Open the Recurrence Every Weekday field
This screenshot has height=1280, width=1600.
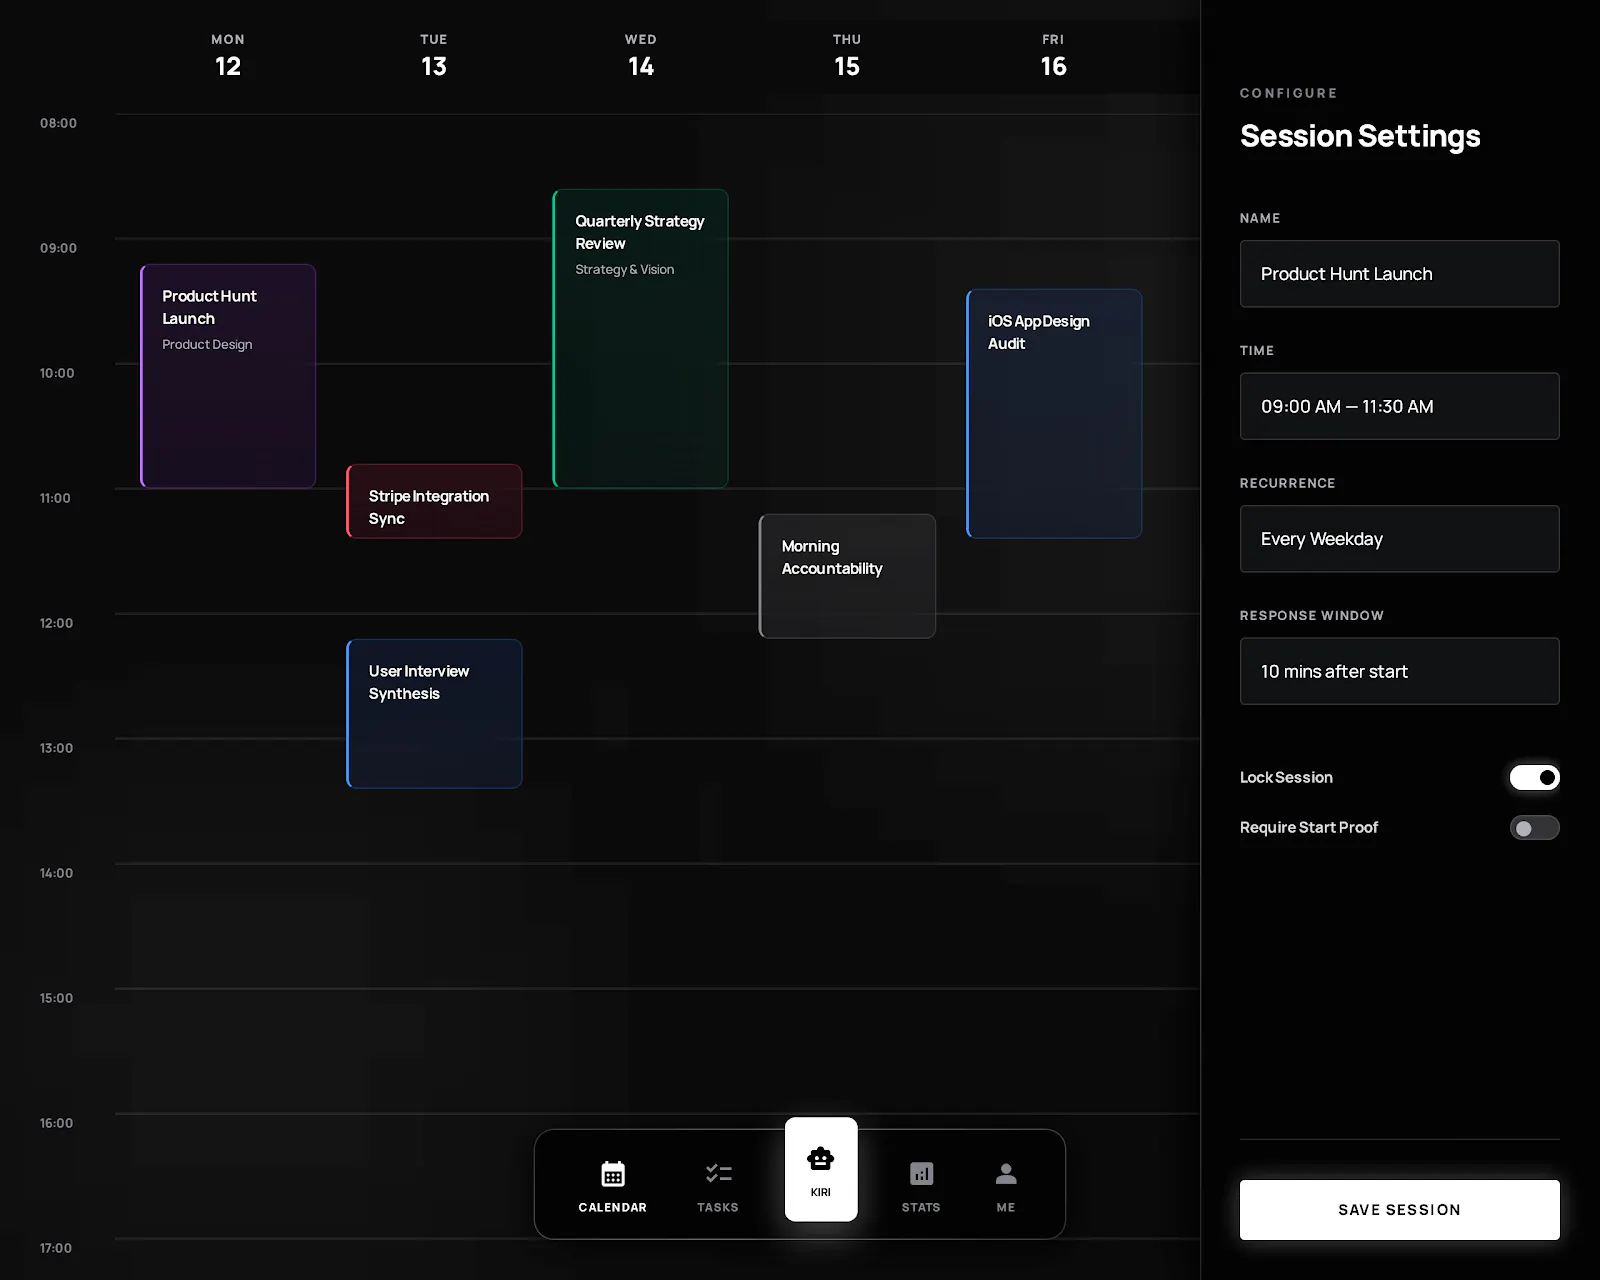pos(1400,539)
